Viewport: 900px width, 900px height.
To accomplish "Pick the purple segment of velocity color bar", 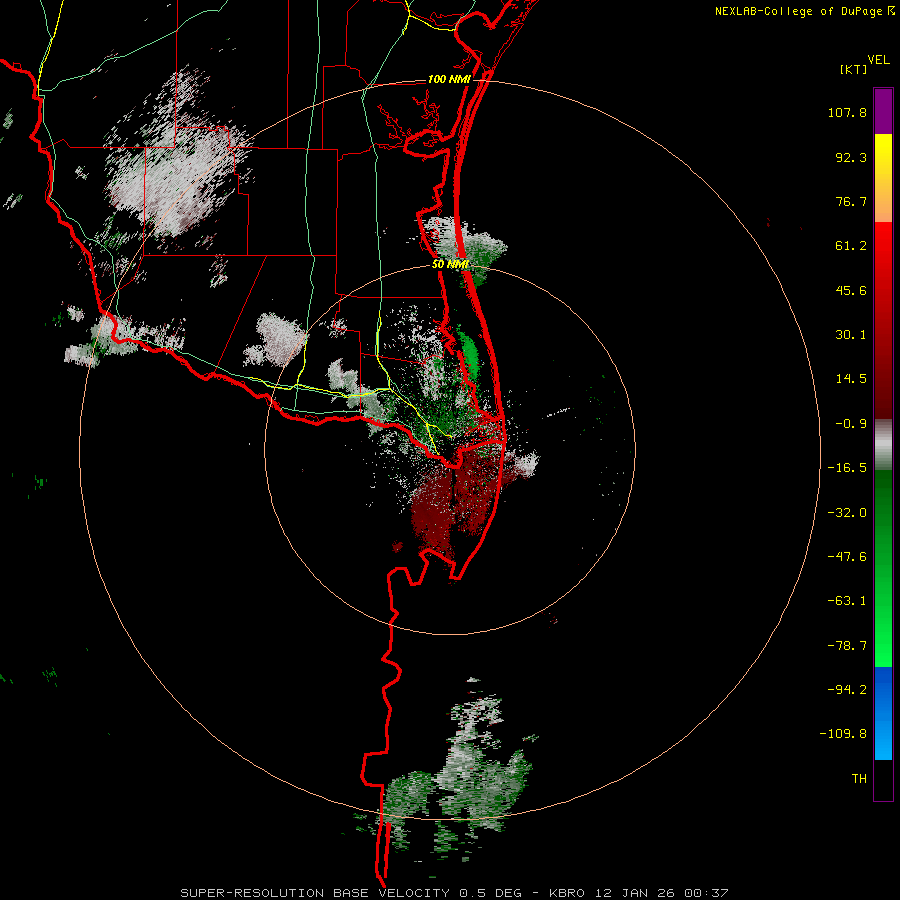I will pos(883,111).
